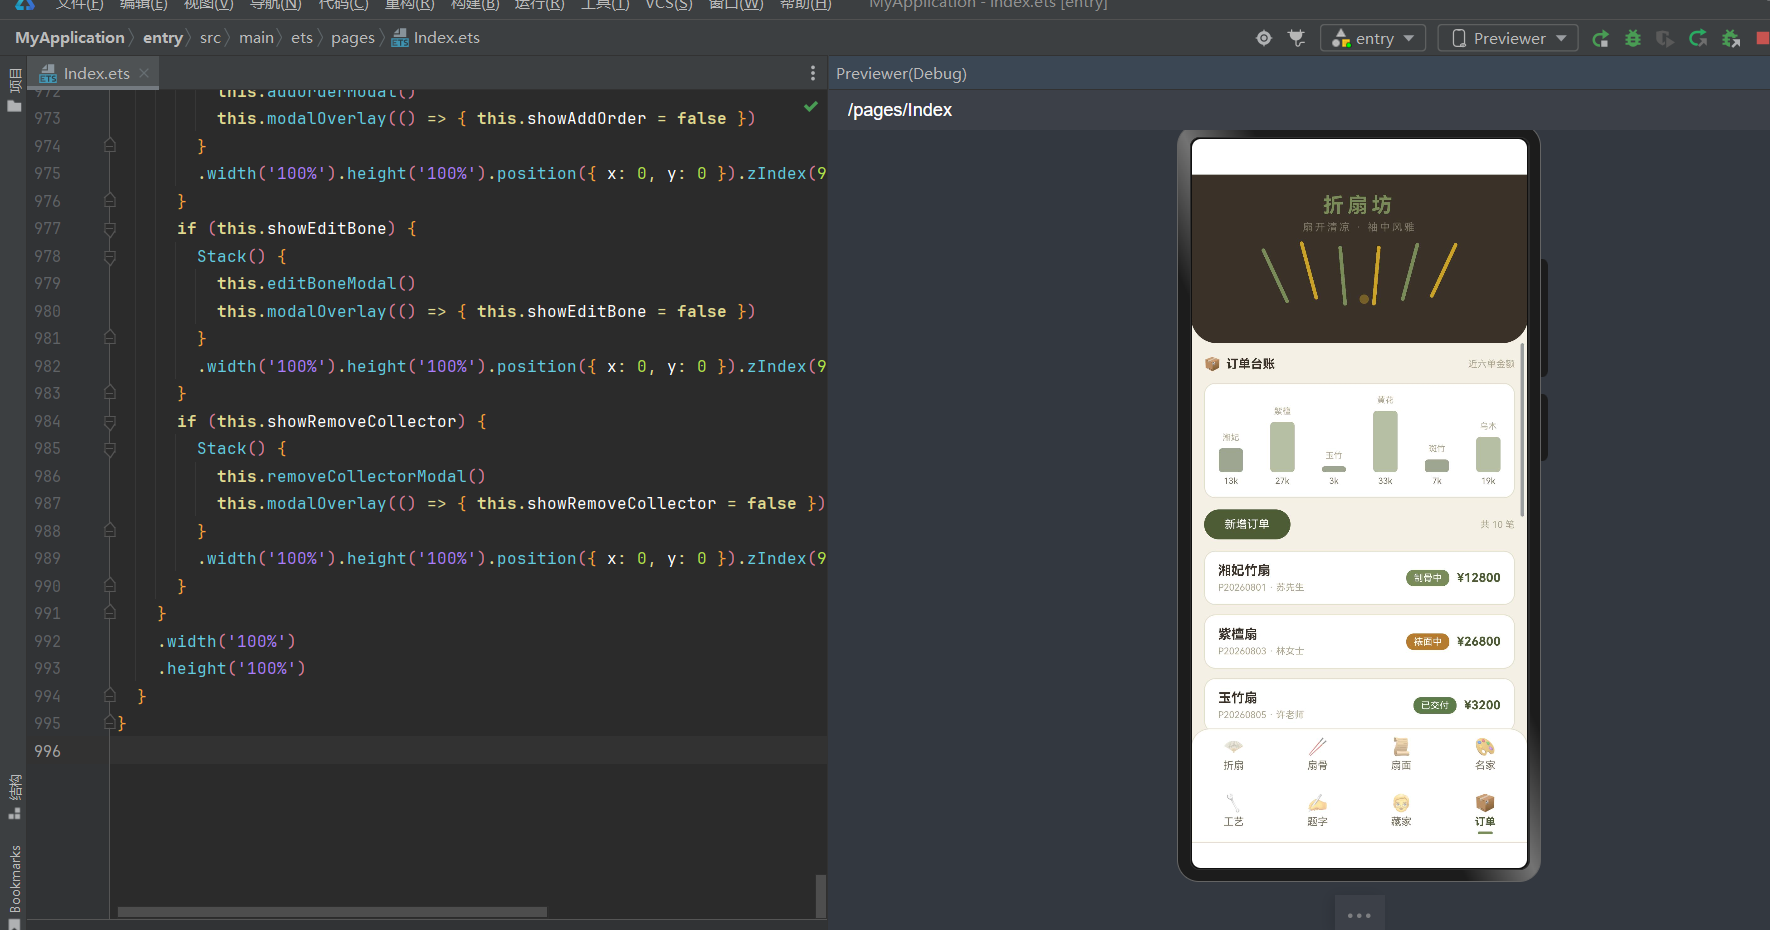Open the project tool window sidebar icon

coord(14,90)
